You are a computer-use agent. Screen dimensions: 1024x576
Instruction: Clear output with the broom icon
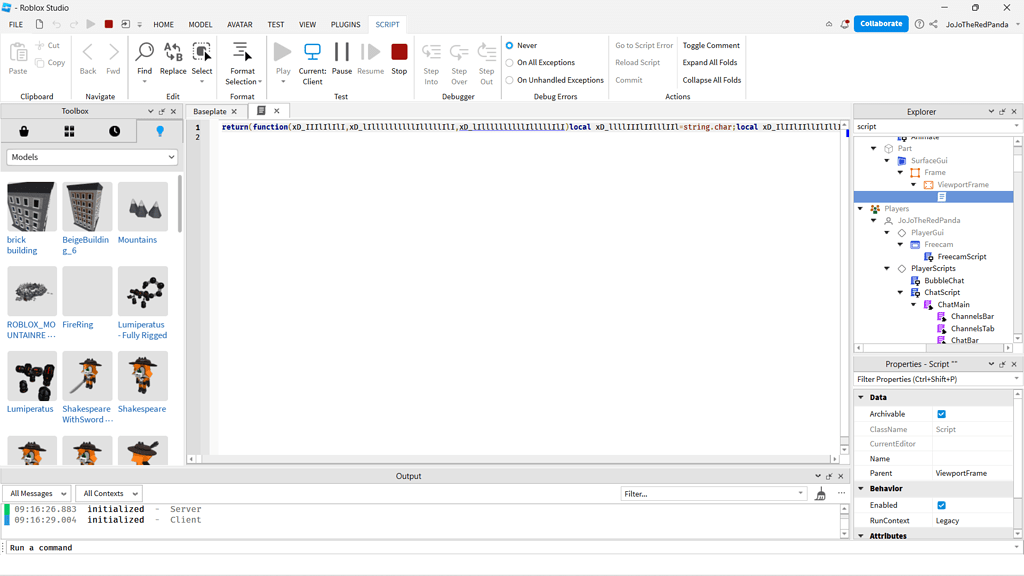click(x=820, y=494)
